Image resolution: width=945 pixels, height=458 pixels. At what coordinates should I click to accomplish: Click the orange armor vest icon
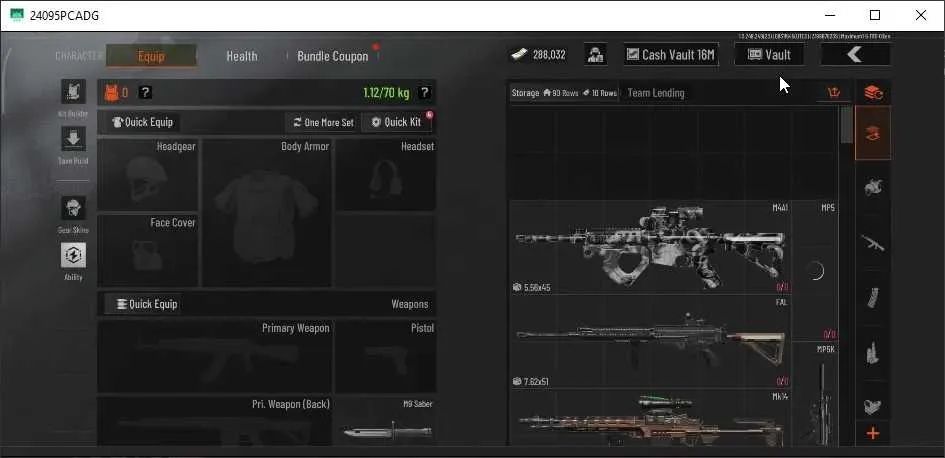pos(111,92)
